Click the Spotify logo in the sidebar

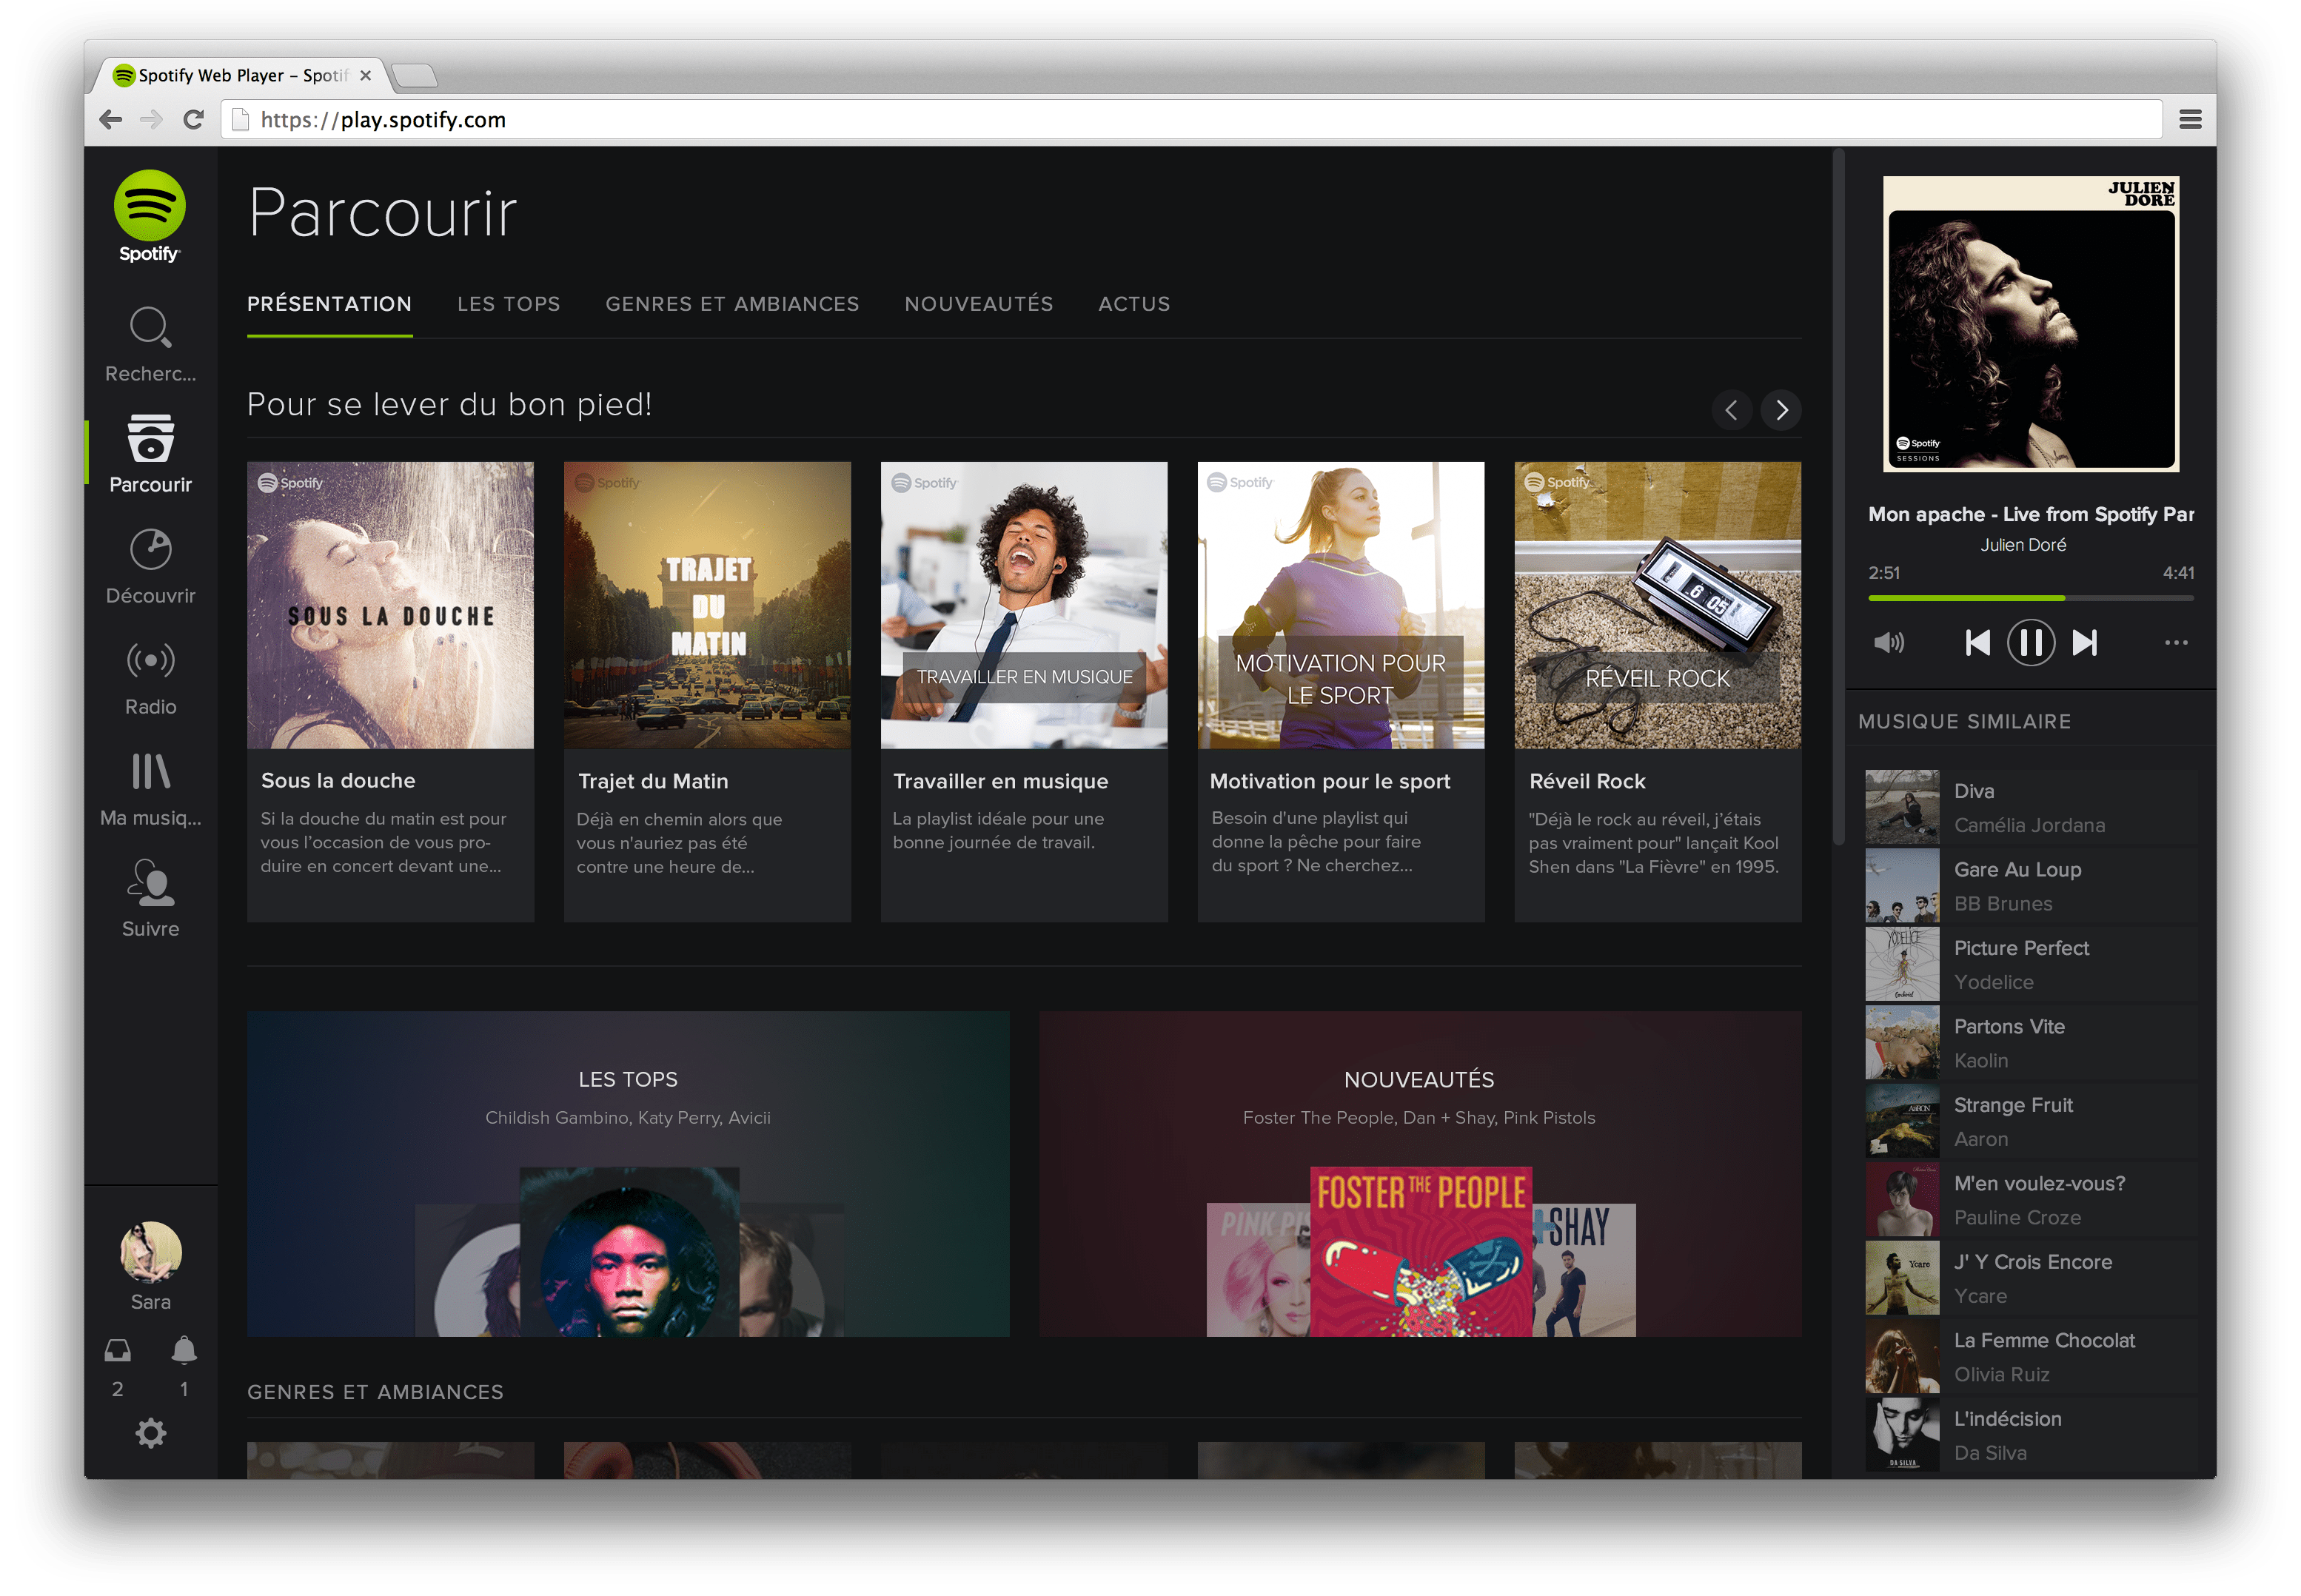coord(149,216)
